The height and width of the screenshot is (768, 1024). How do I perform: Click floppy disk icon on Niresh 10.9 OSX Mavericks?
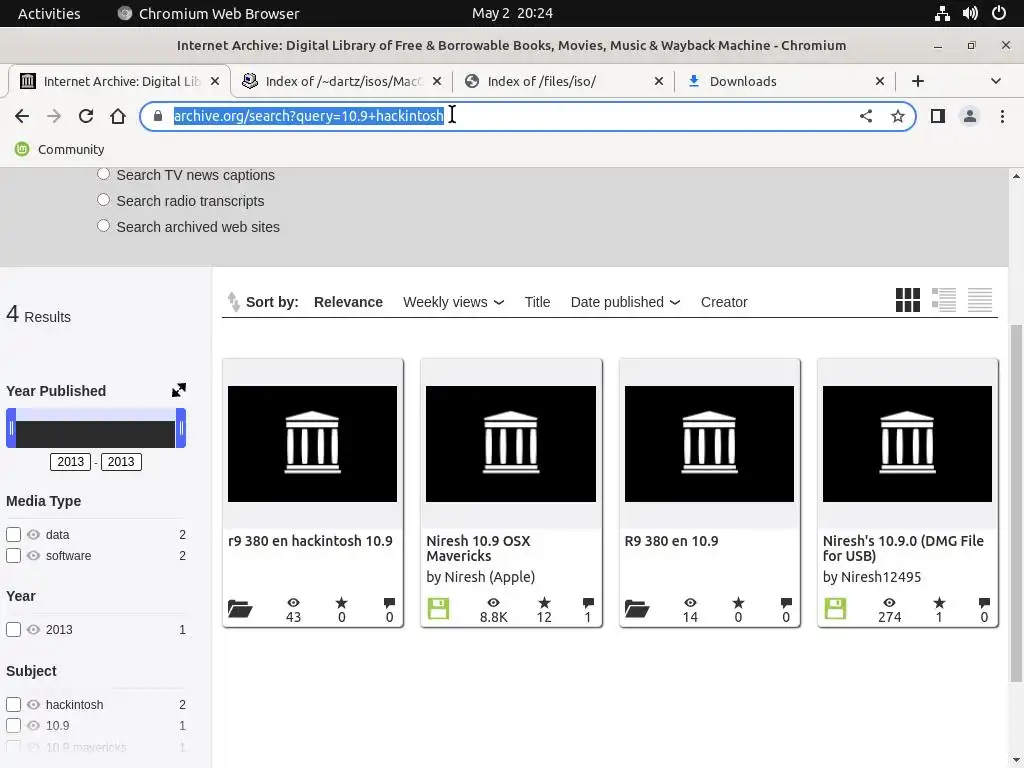(438, 609)
